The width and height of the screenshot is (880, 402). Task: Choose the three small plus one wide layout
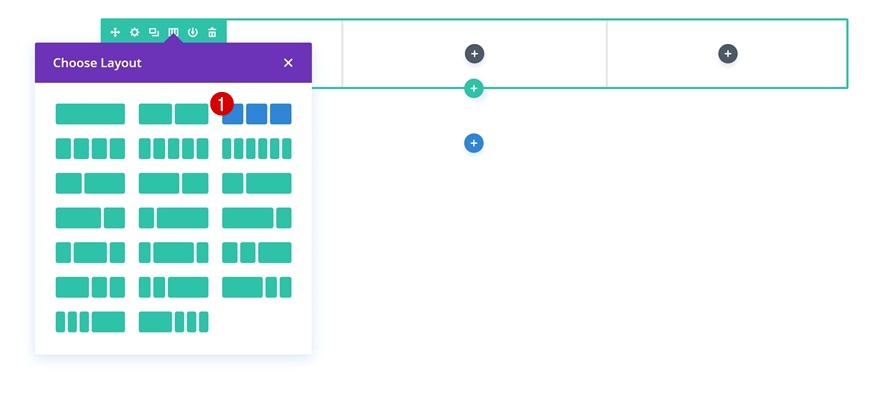(x=90, y=322)
